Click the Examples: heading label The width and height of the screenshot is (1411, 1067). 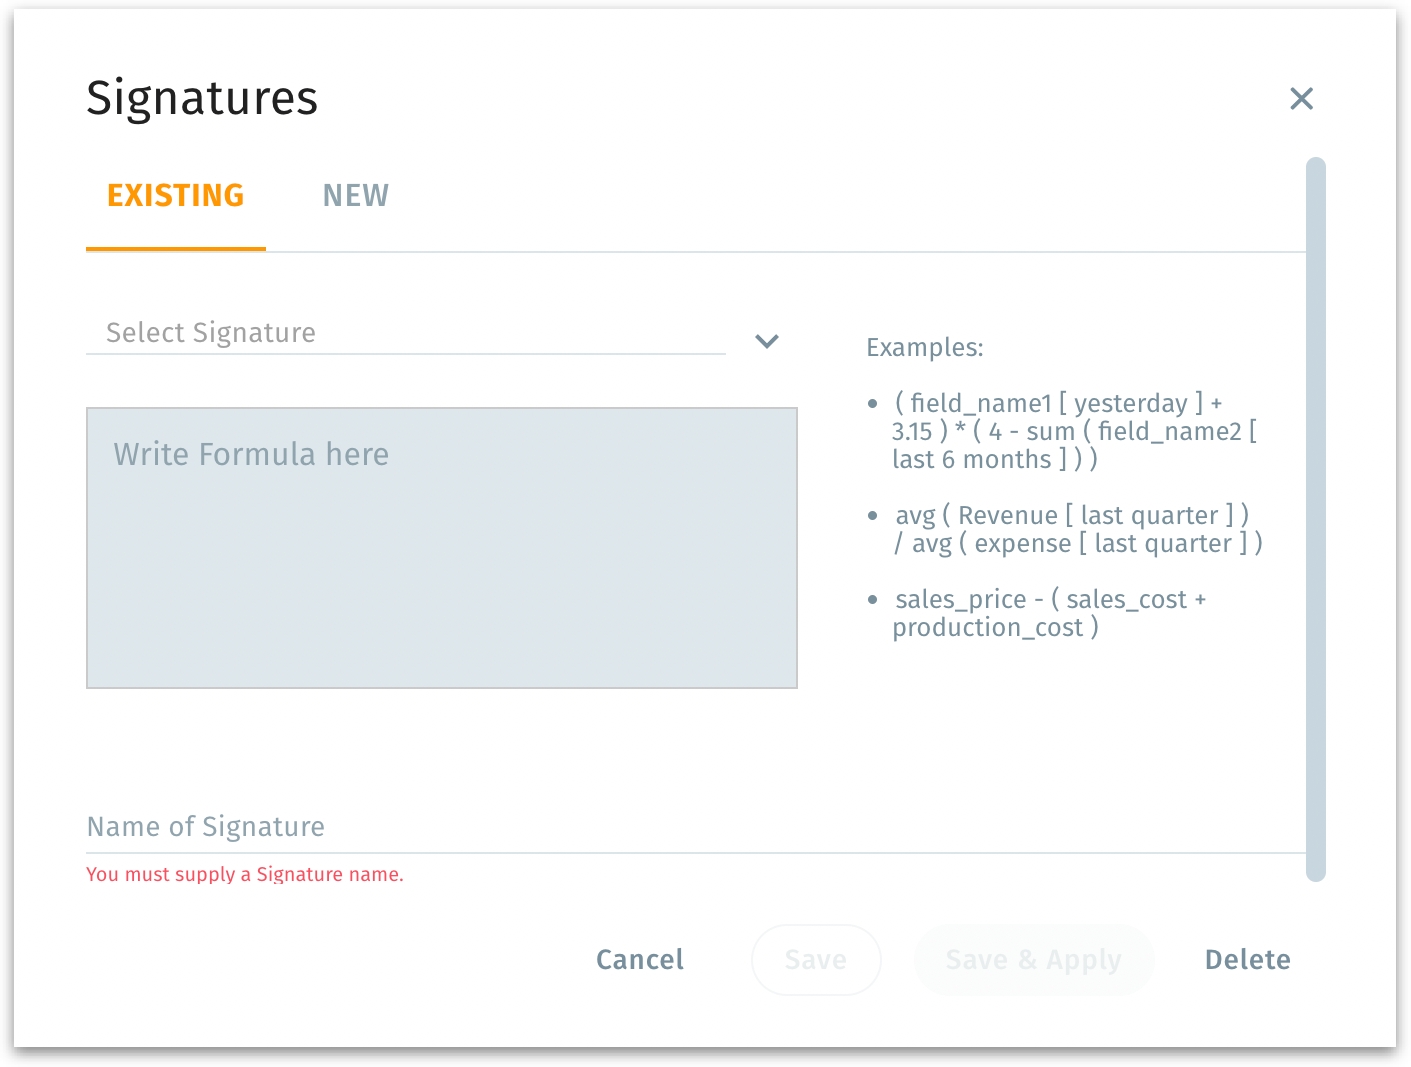925,348
